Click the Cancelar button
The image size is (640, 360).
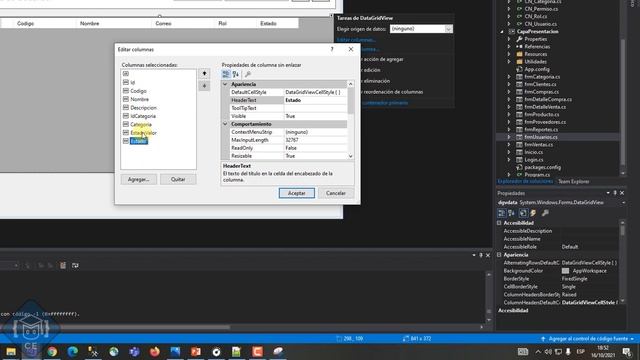[336, 193]
